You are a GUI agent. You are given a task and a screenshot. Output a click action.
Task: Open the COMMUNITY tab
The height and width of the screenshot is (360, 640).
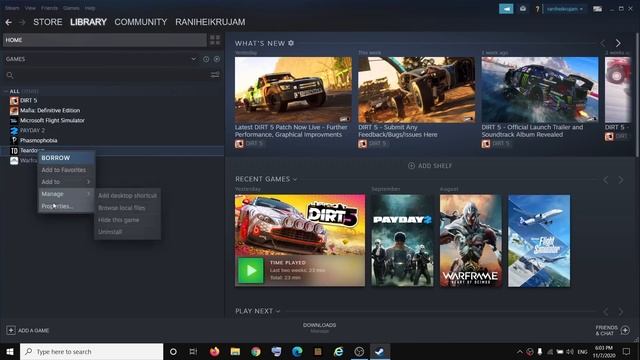coord(141,22)
